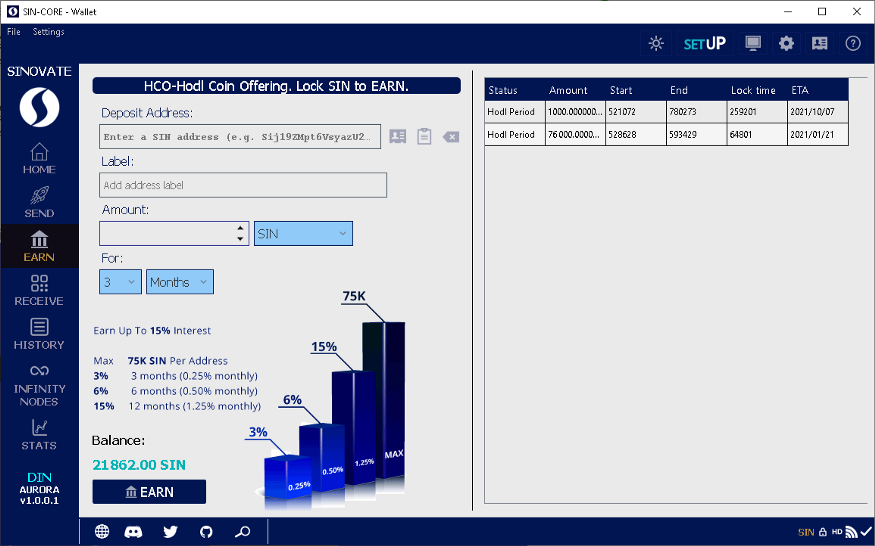
Task: Sort table by Lock time column header
Action: click(x=757, y=90)
